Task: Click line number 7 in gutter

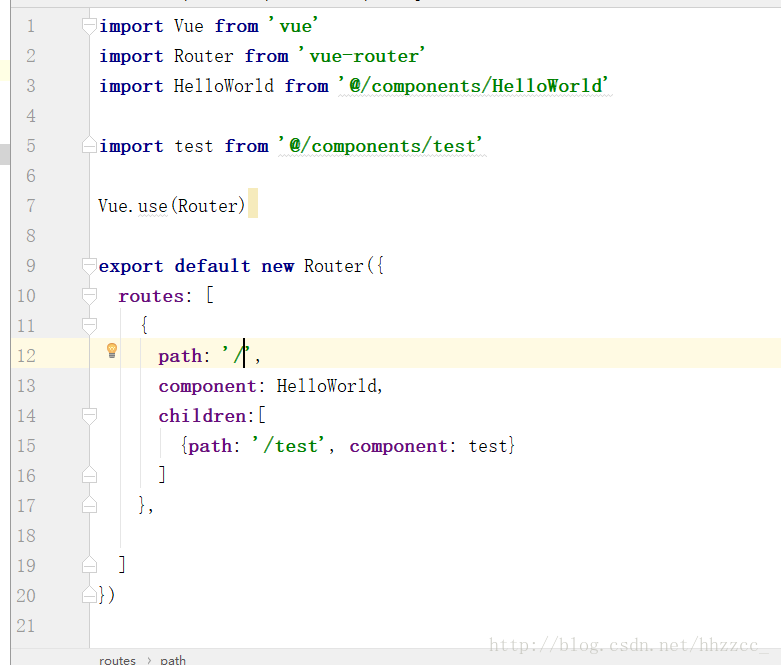Action: coord(31,206)
